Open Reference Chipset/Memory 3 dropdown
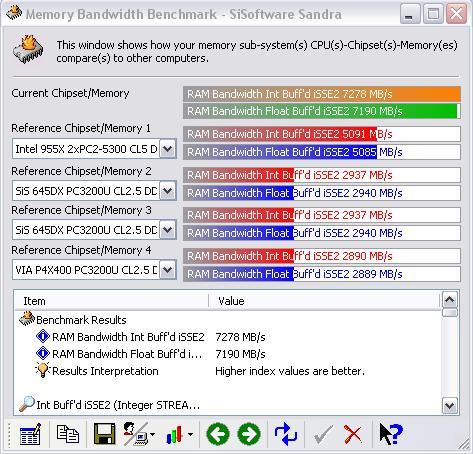 168,230
